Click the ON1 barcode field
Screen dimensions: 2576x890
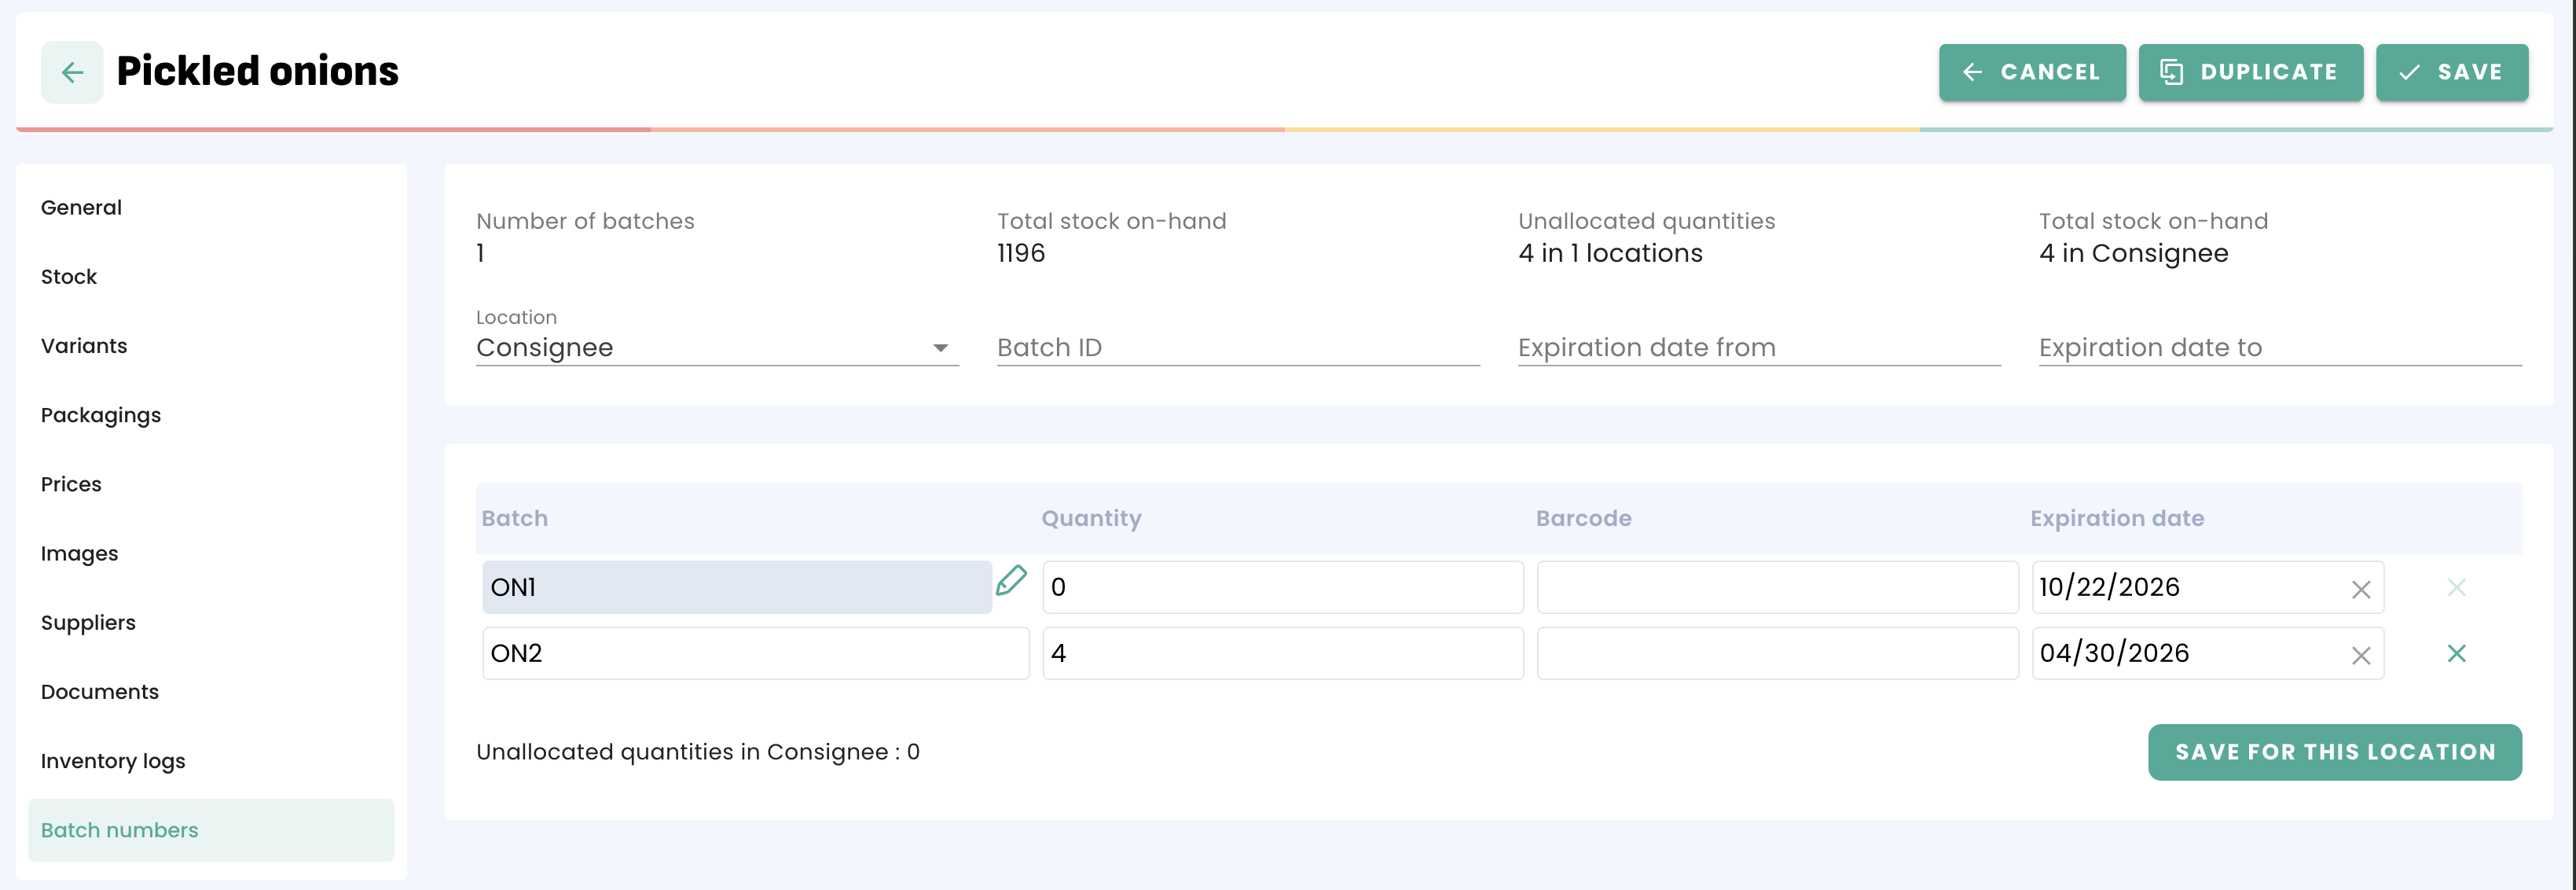[1776, 588]
